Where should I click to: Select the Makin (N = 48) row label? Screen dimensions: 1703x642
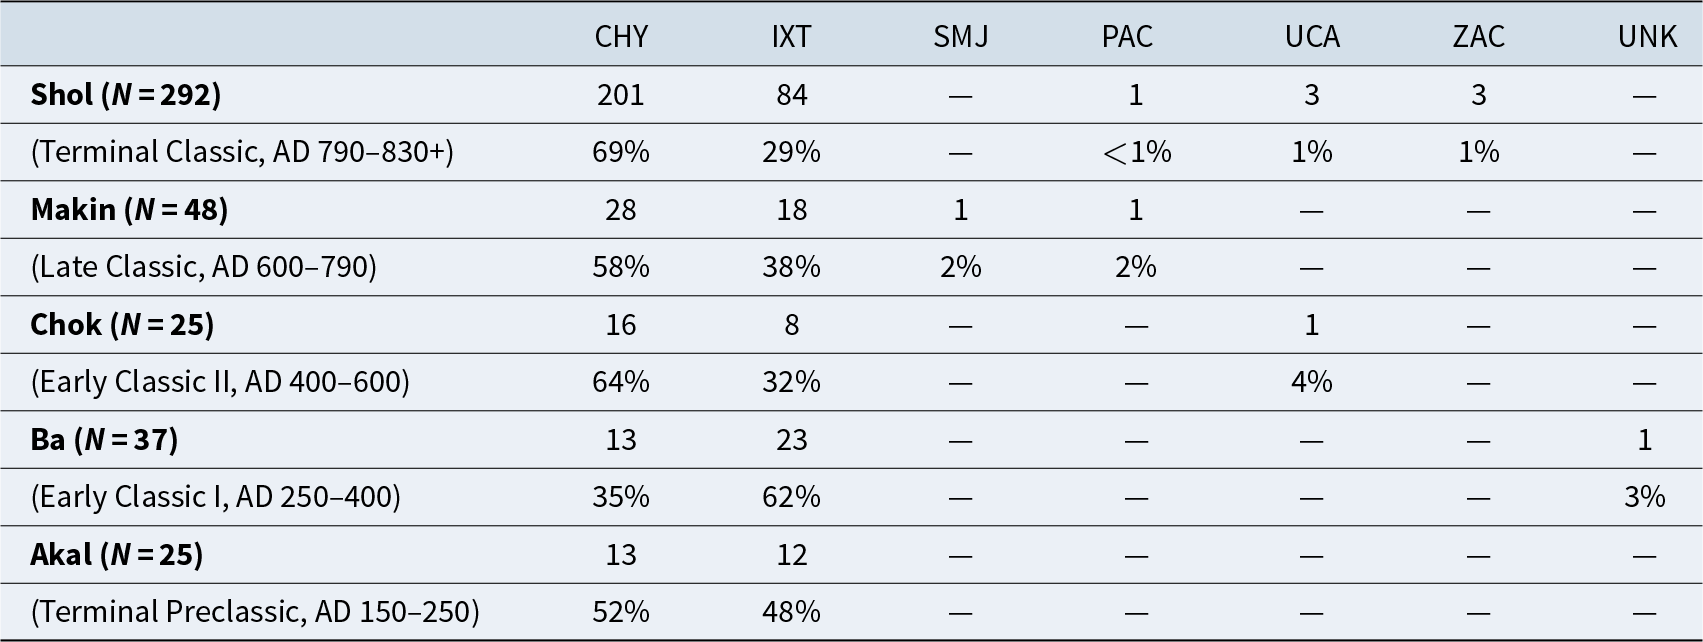click(129, 210)
